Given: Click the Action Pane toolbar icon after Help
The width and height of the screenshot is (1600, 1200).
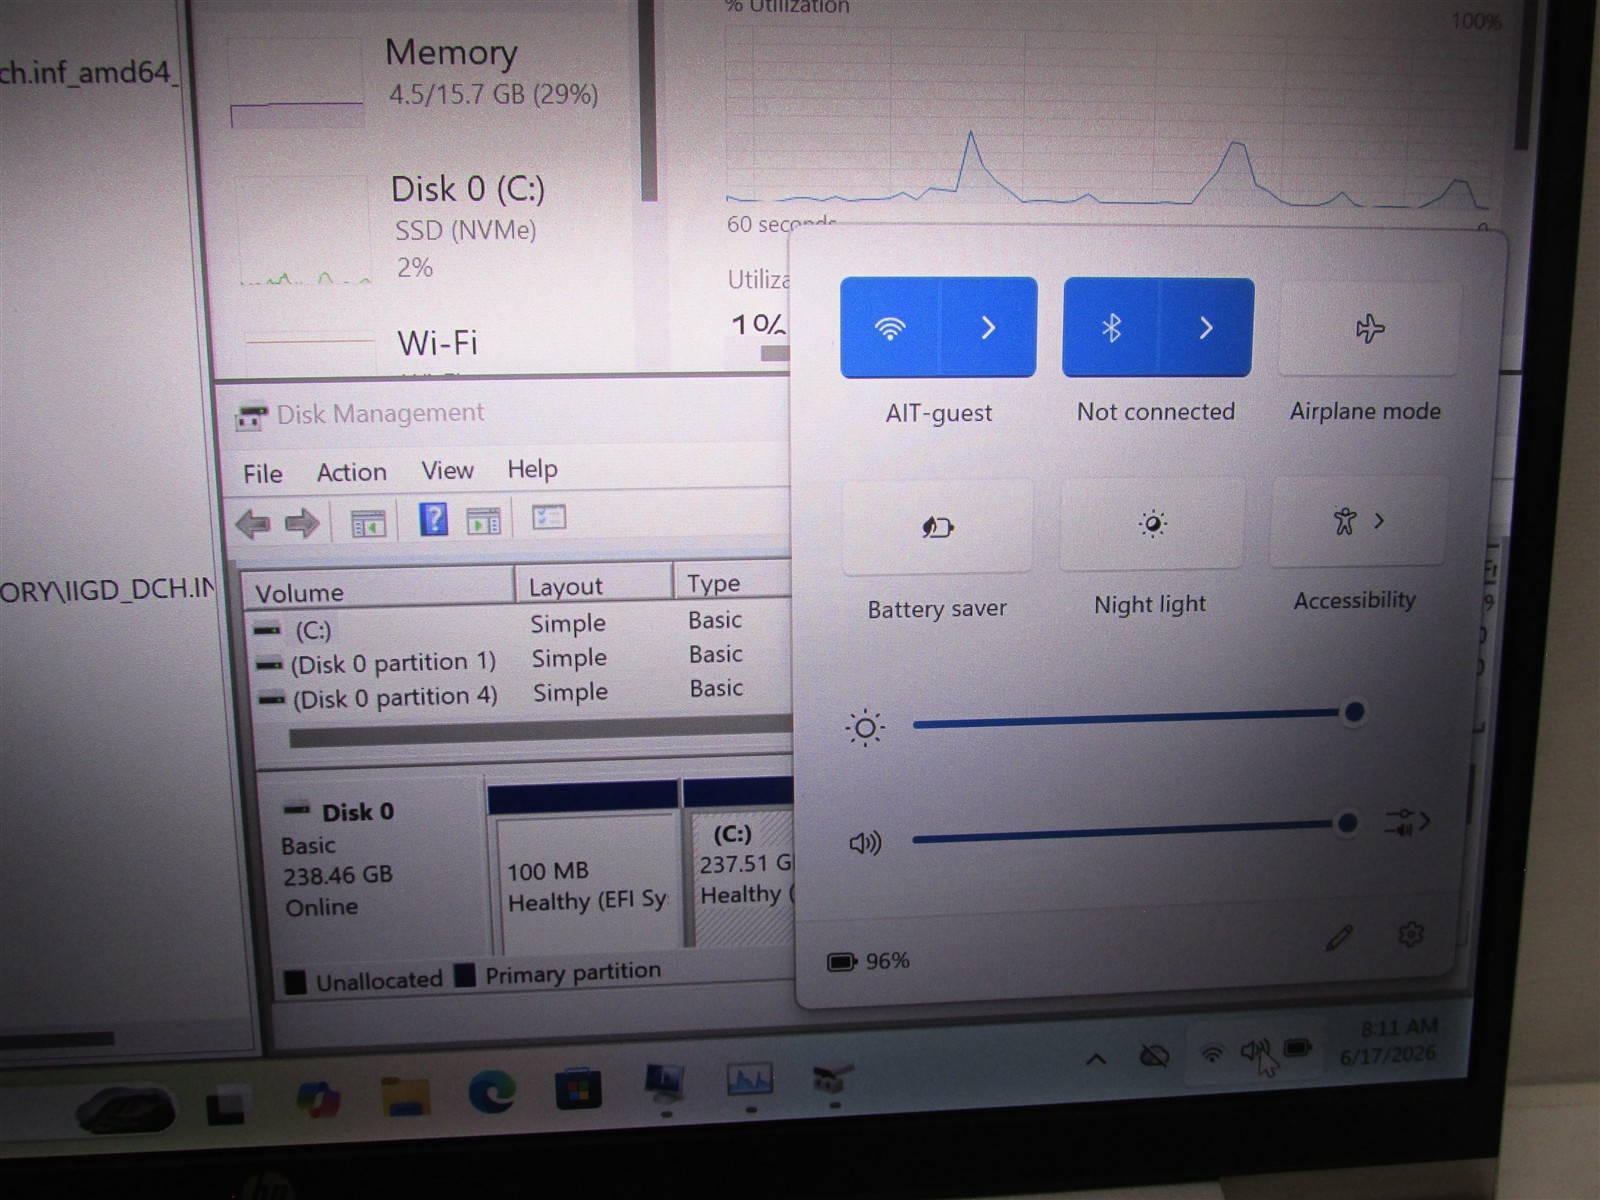Looking at the screenshot, I should coord(484,521).
